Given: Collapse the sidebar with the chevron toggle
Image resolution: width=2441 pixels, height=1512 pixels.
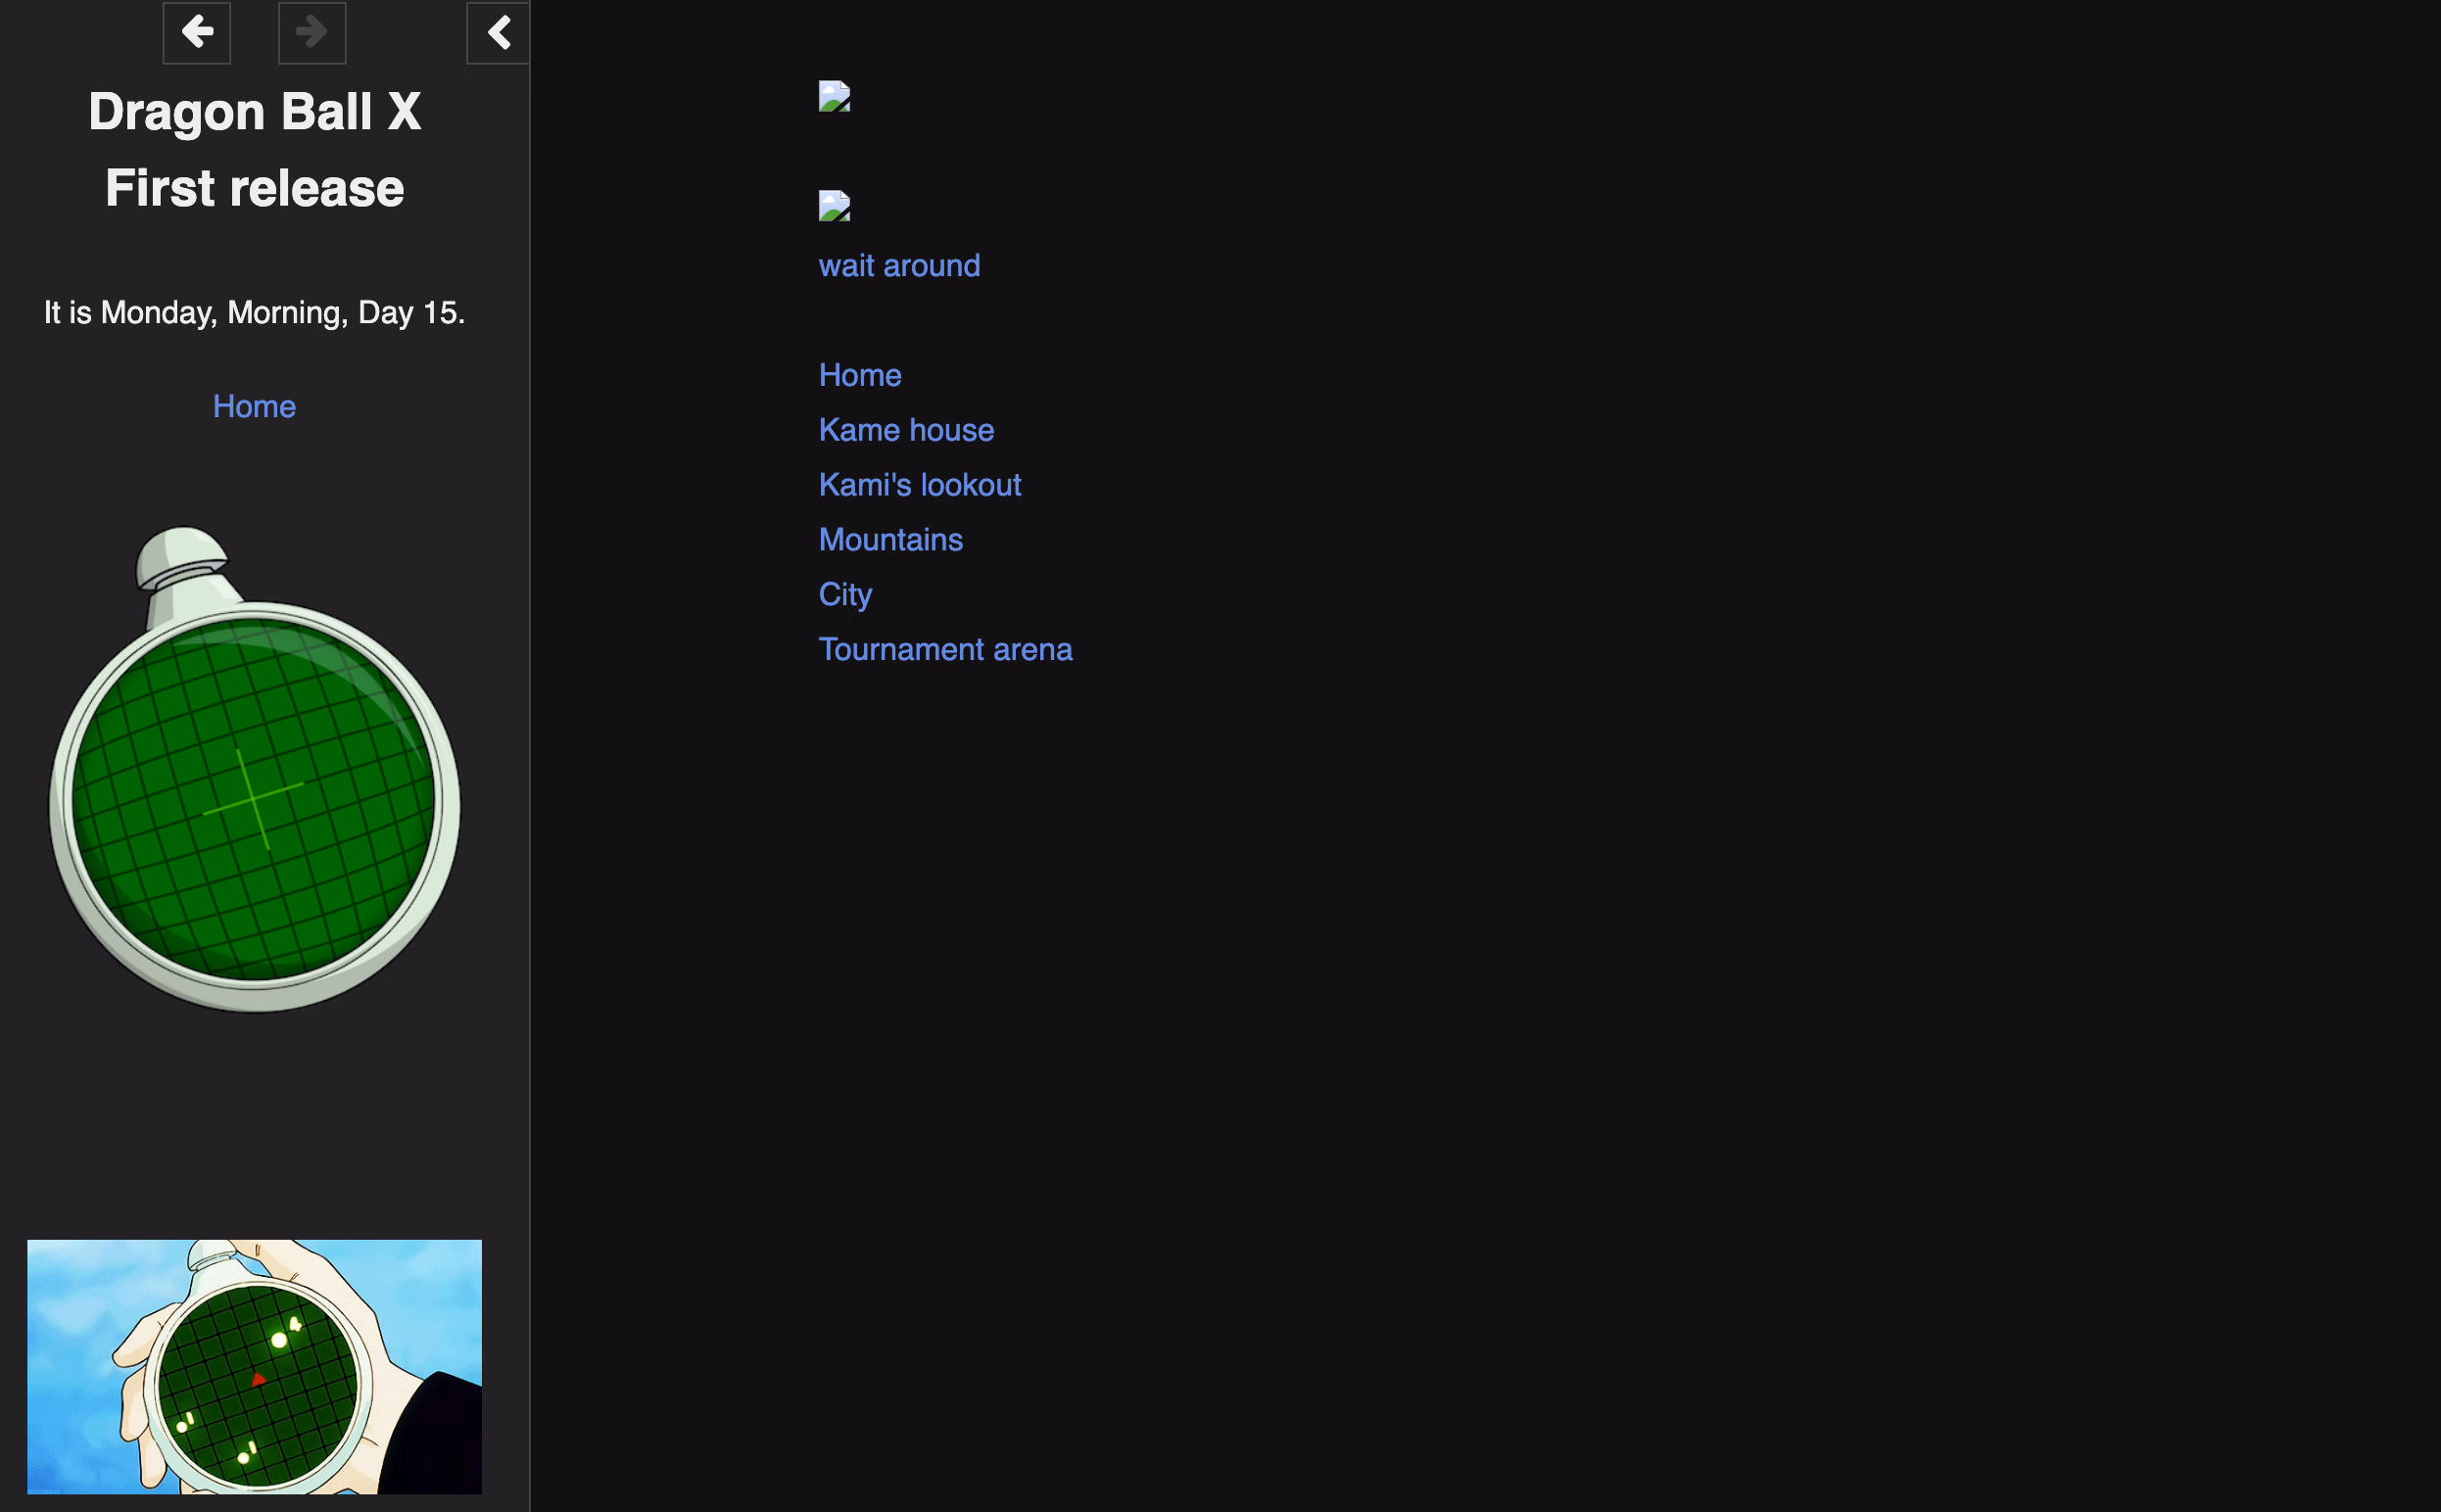Looking at the screenshot, I should (498, 32).
